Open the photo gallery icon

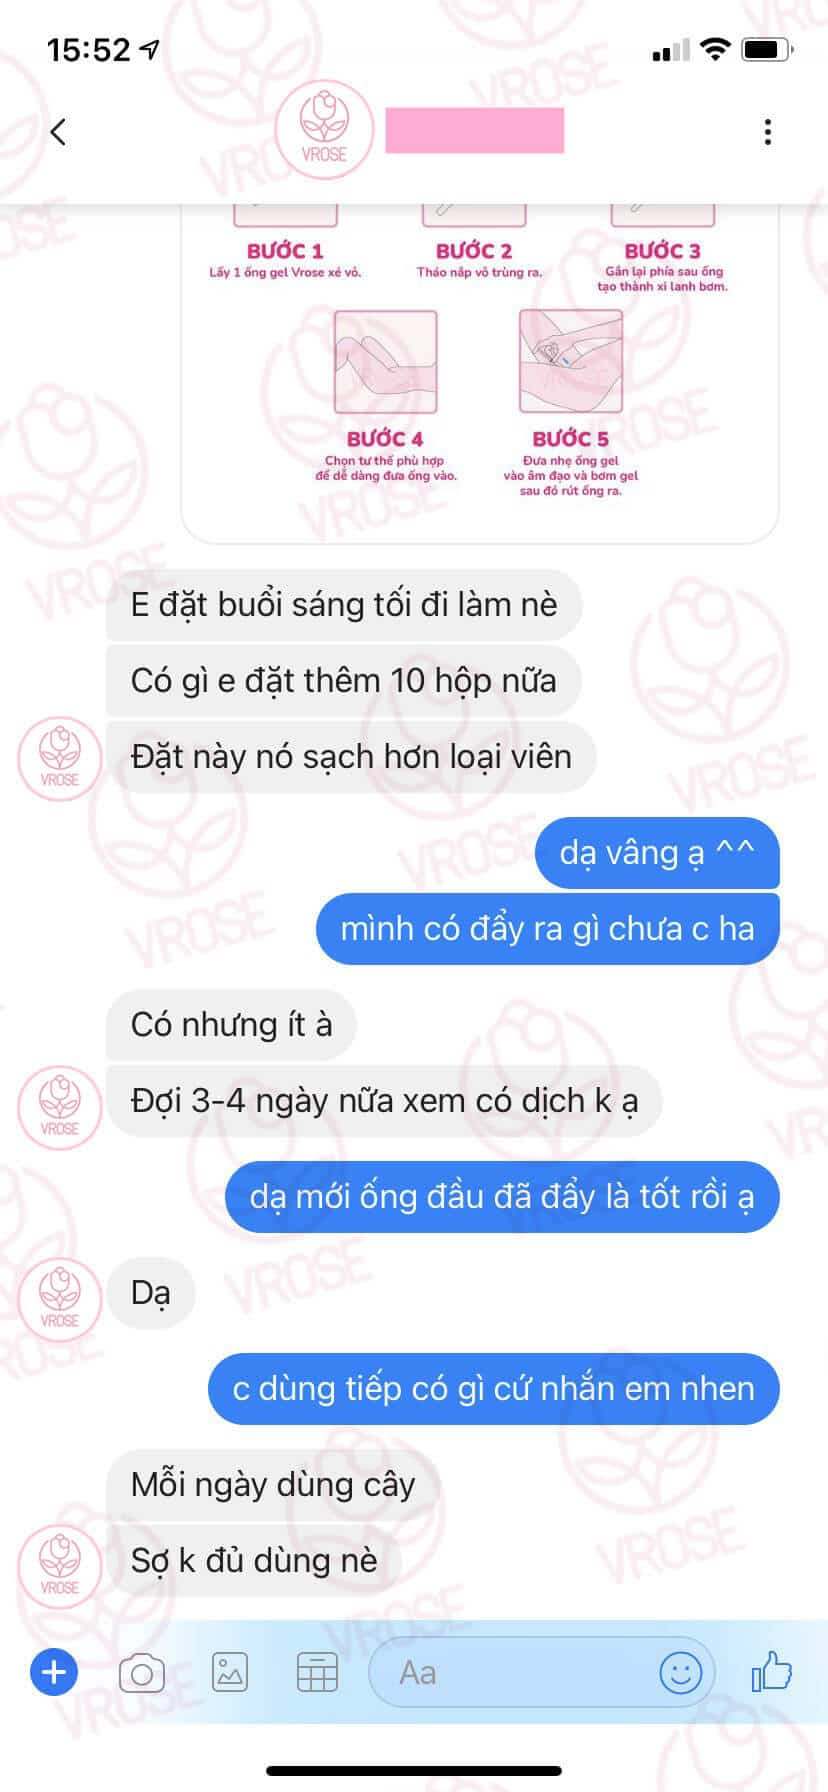tap(229, 1672)
